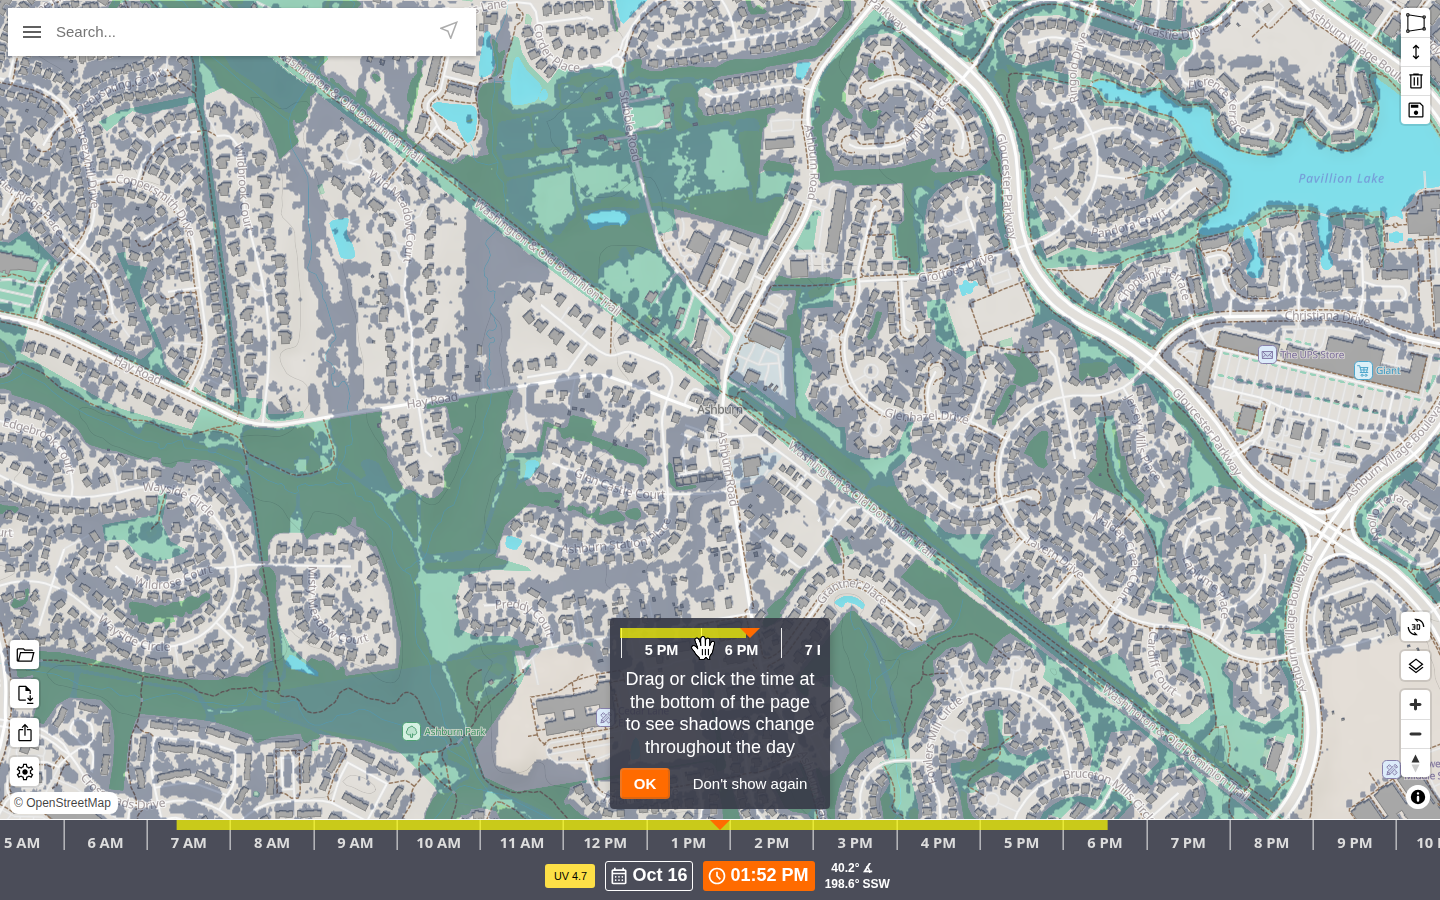This screenshot has width=1440, height=900.
Task: Open the info circle button
Action: tap(1417, 797)
